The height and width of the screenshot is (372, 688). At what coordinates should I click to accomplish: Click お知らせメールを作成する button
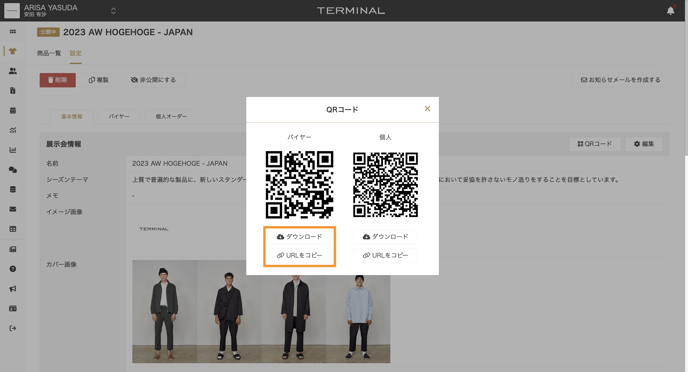(x=620, y=80)
